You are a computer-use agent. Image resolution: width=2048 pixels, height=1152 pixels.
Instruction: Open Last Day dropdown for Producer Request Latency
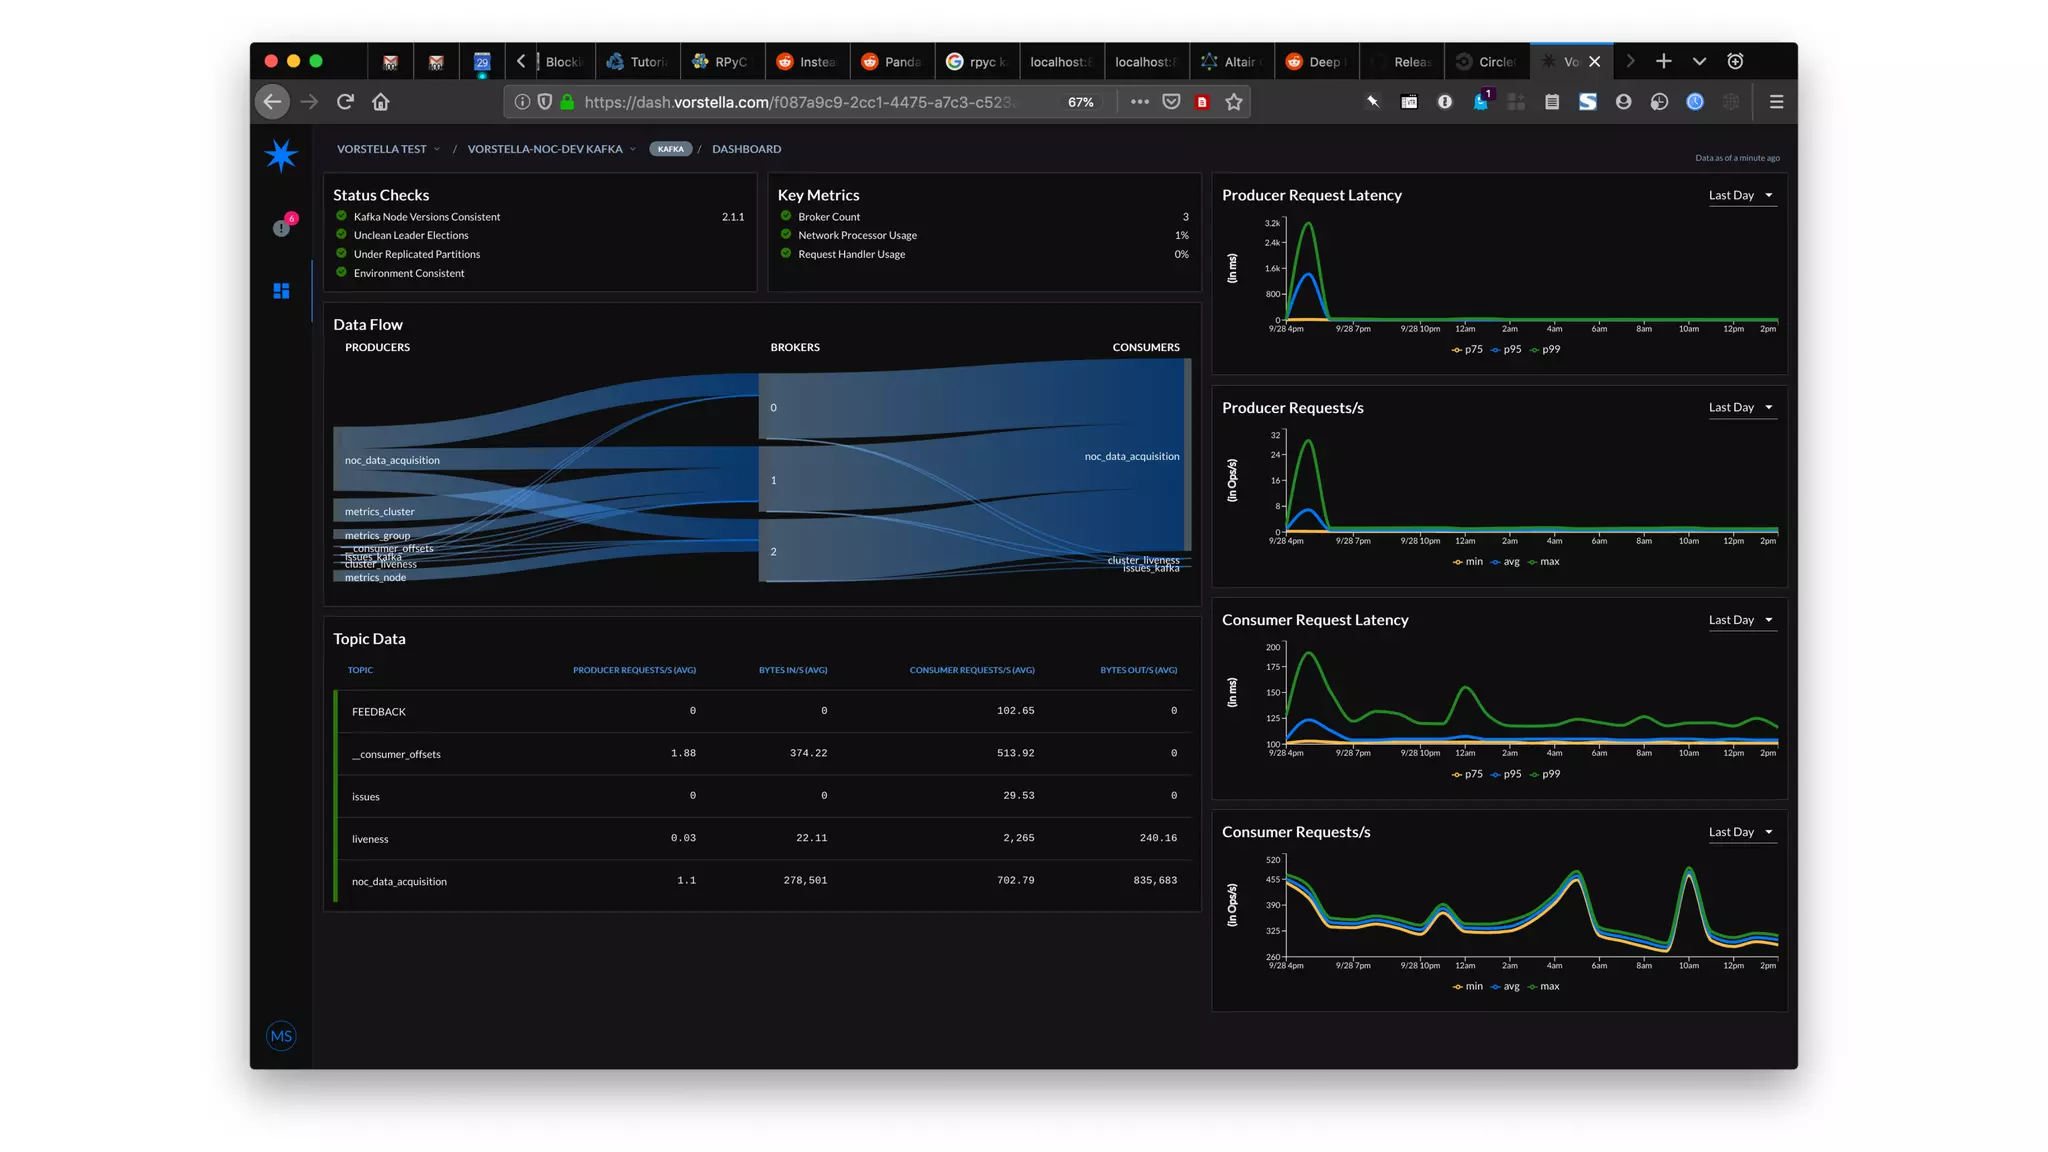click(1740, 196)
